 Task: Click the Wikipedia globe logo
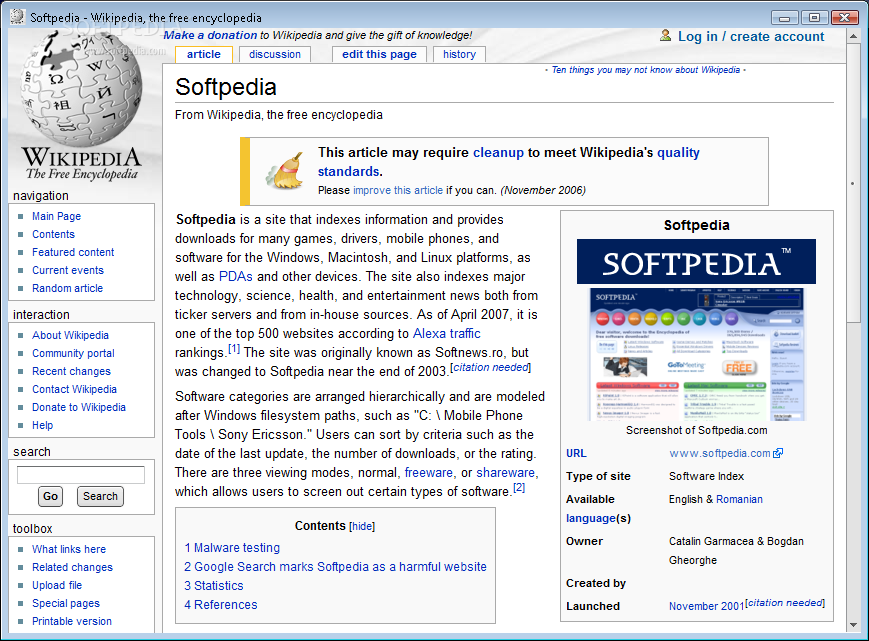(81, 87)
